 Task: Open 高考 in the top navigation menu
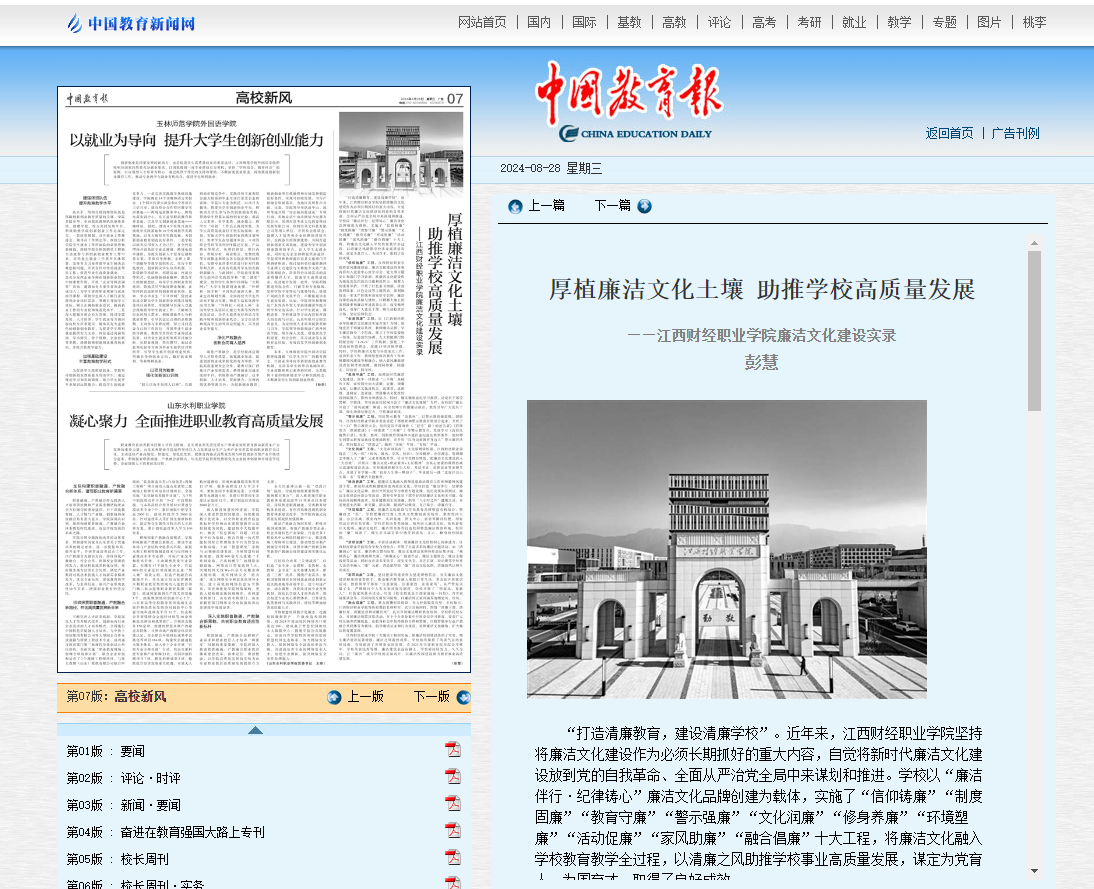point(764,22)
